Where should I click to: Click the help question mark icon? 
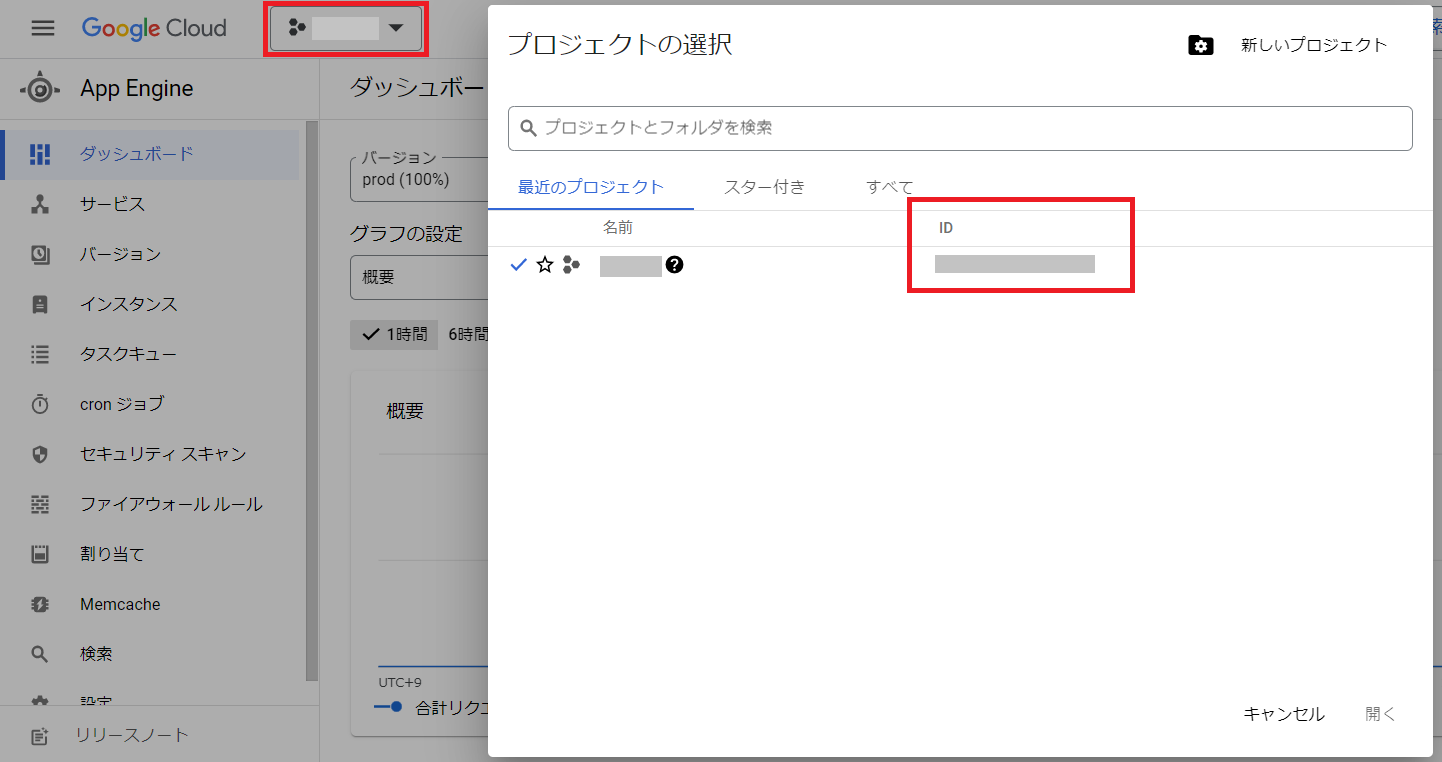pos(675,265)
